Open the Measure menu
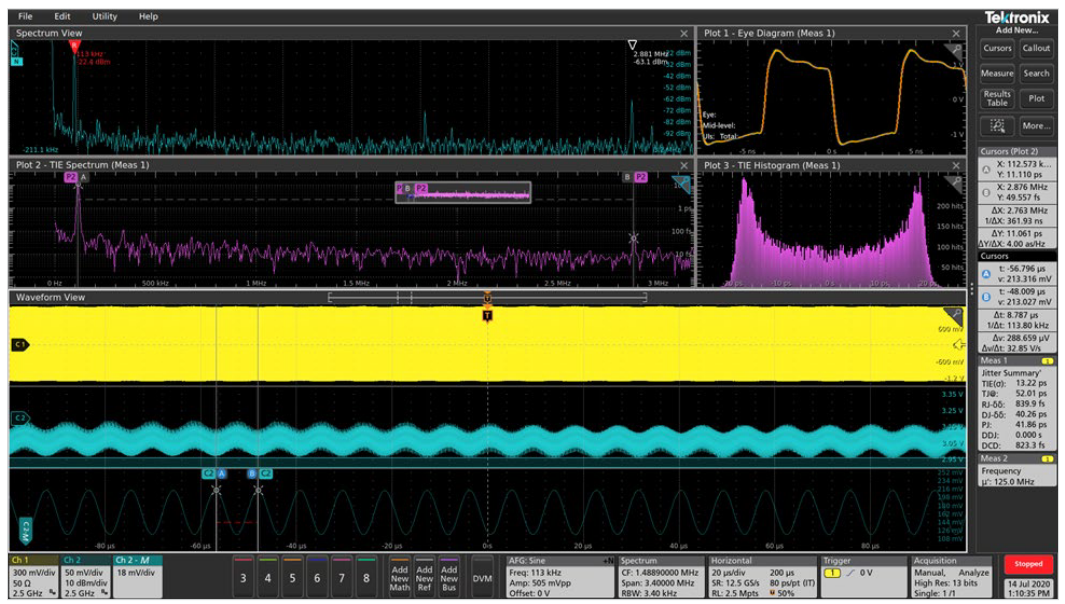The image size is (1065, 604). coord(995,73)
